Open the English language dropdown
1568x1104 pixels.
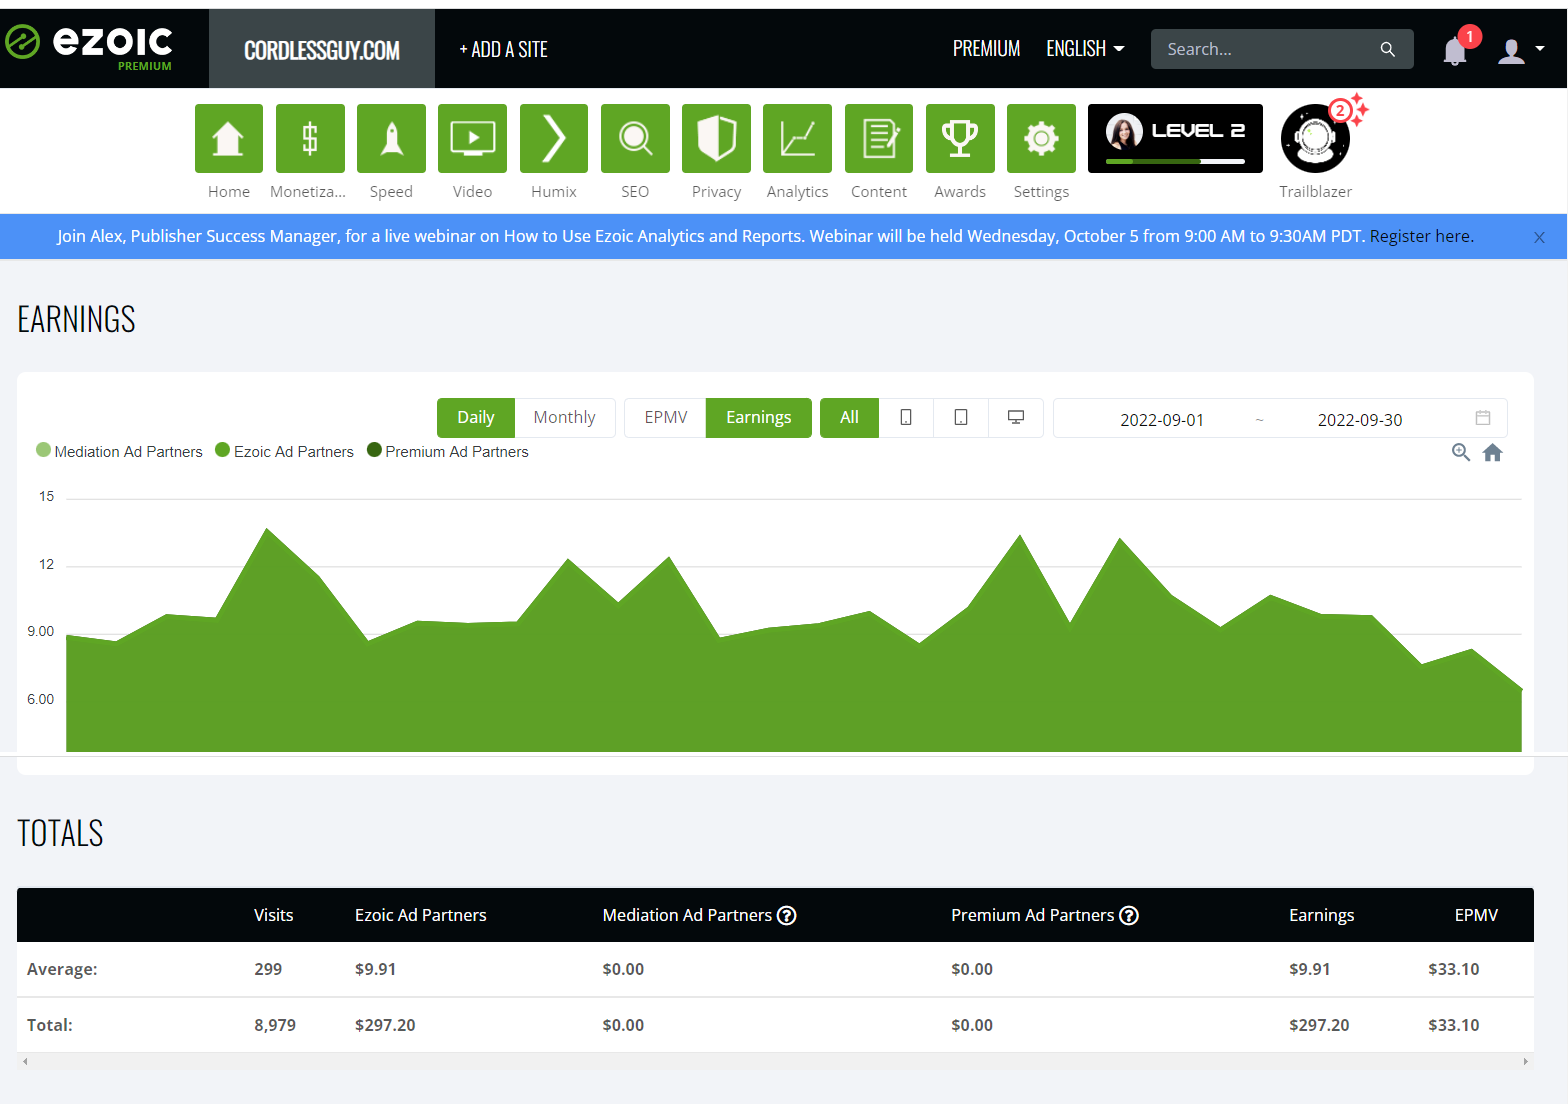point(1085,49)
